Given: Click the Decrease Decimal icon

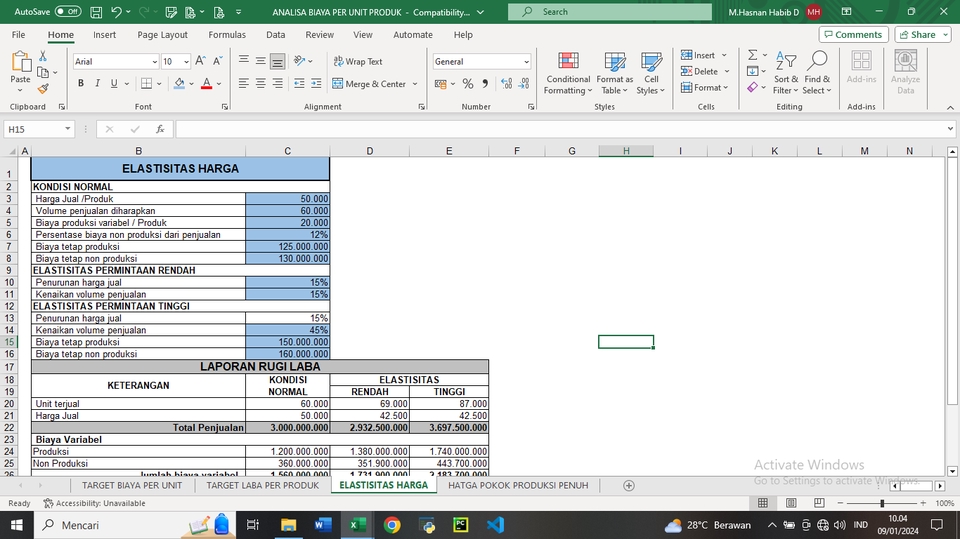Looking at the screenshot, I should point(524,84).
